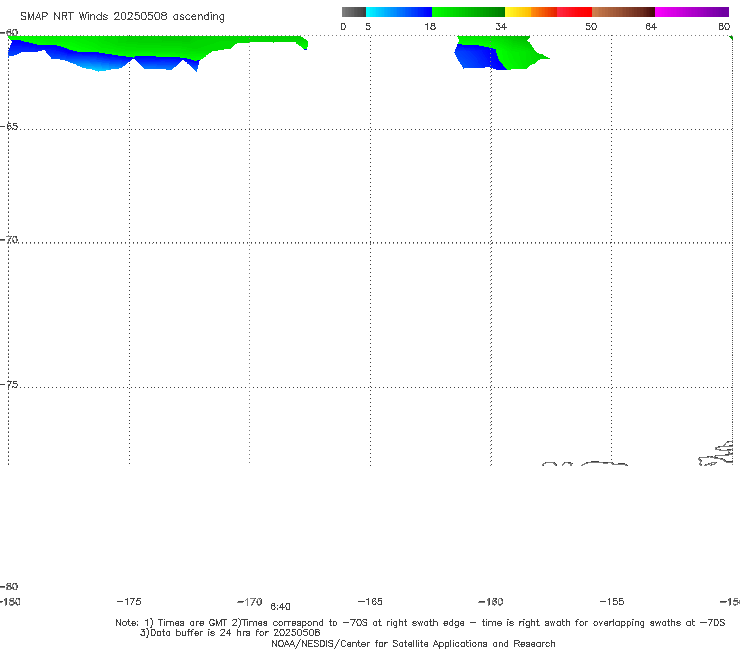Click the color bar label '5'

point(368,26)
